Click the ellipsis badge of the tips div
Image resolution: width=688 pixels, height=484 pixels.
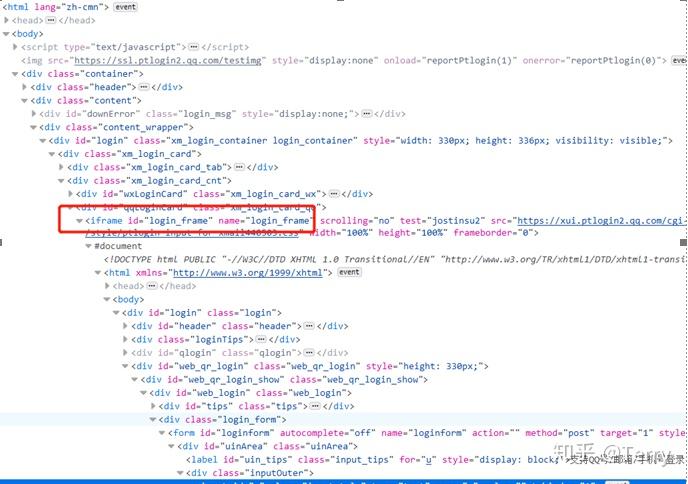pyautogui.click(x=315, y=406)
